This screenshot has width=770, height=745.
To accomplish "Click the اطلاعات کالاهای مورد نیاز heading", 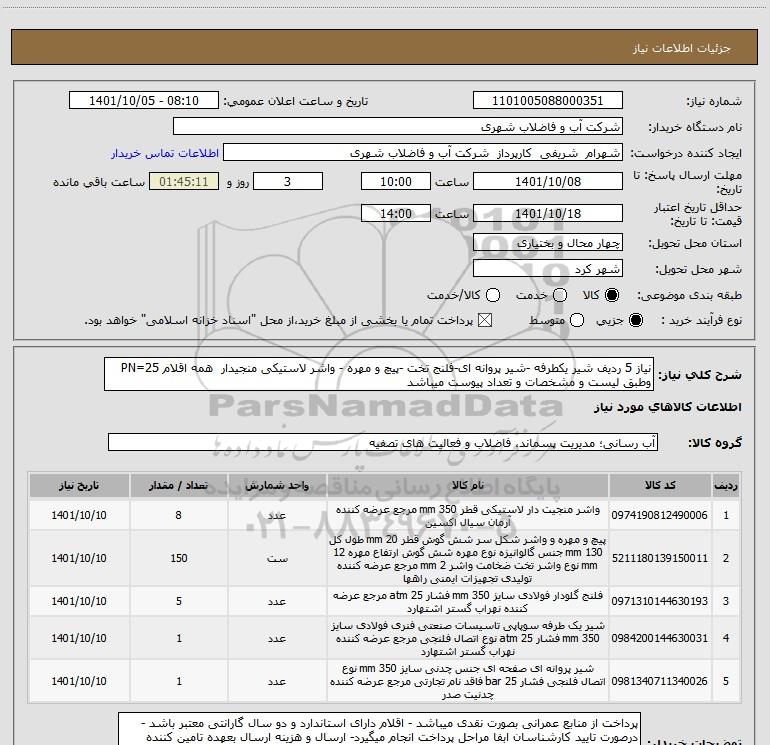I will tap(668, 407).
